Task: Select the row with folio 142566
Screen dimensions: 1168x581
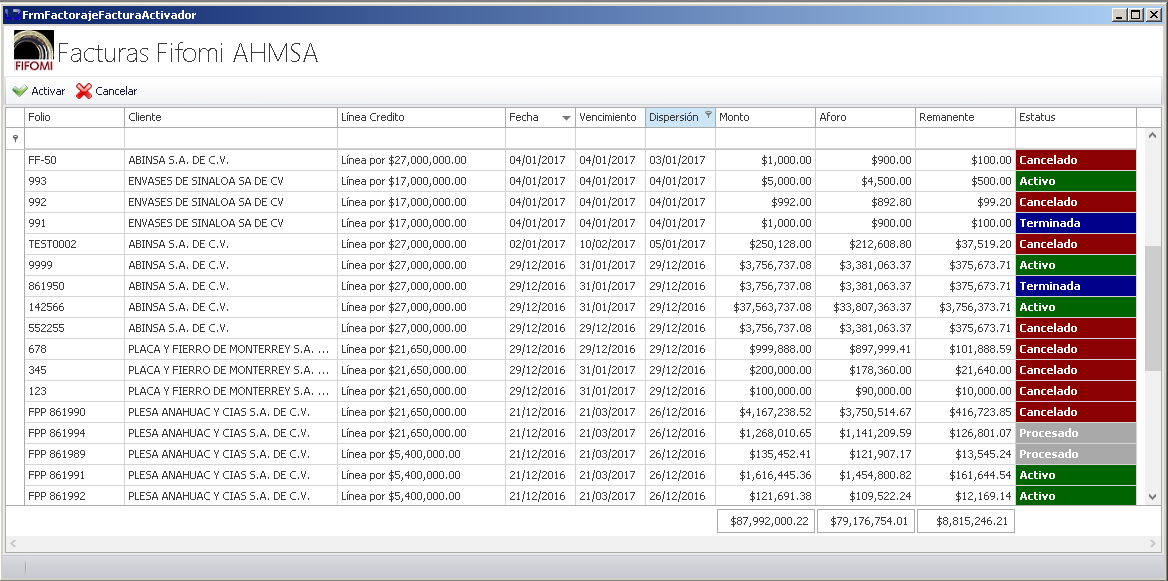Action: [x=571, y=307]
